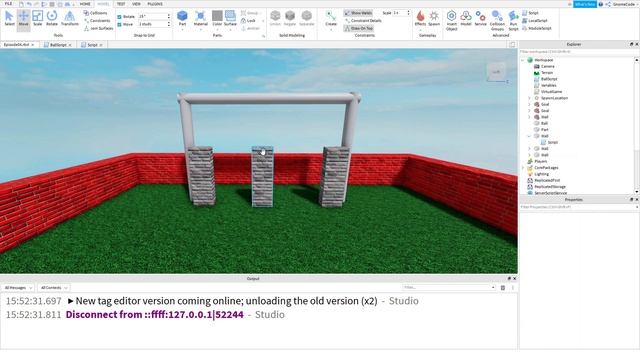Open the All Messages dropdown
The height and width of the screenshot is (360, 640).
coord(18,288)
